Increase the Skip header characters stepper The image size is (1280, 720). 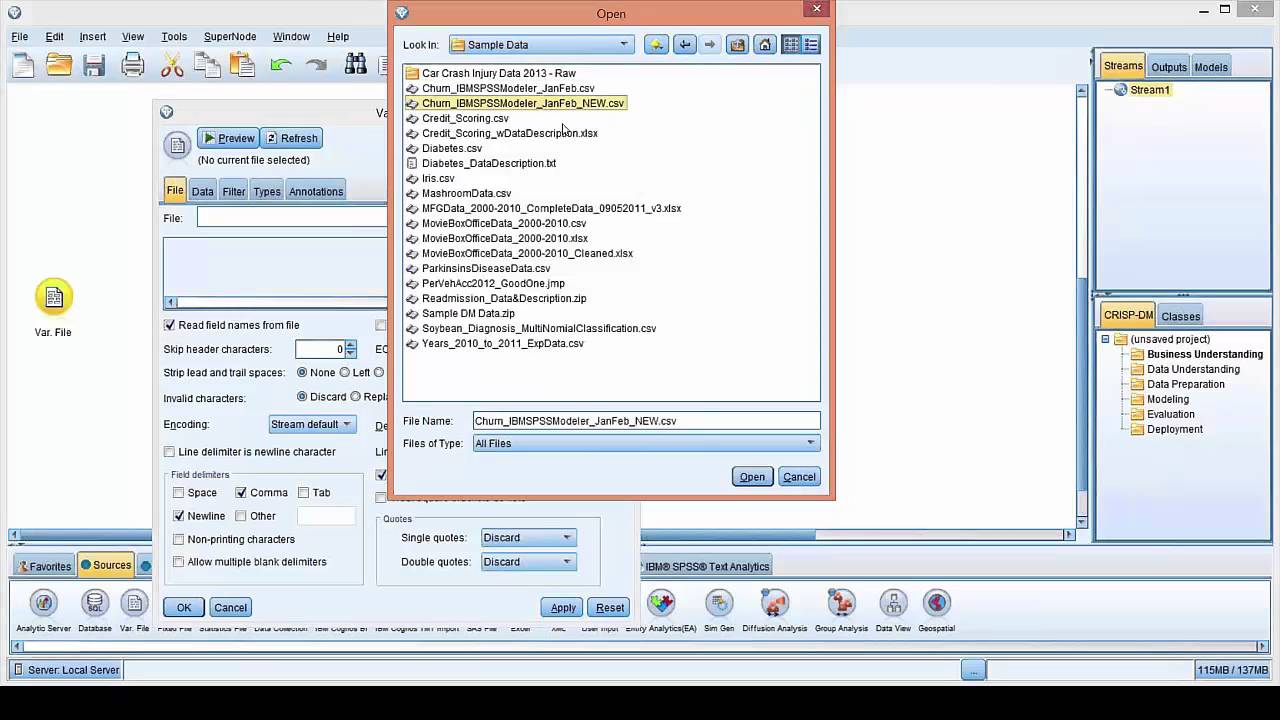click(350, 345)
